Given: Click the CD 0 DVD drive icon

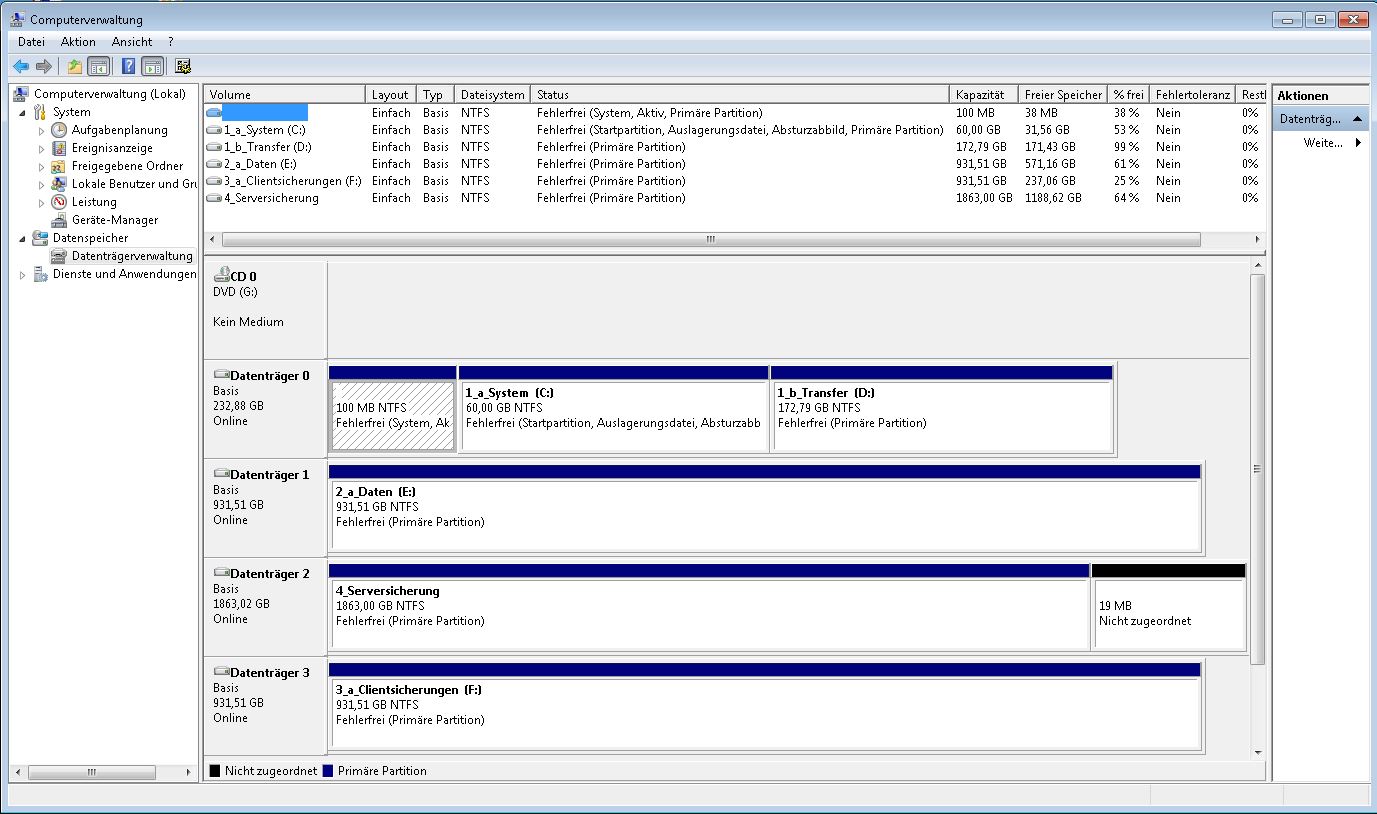Looking at the screenshot, I should [x=221, y=275].
